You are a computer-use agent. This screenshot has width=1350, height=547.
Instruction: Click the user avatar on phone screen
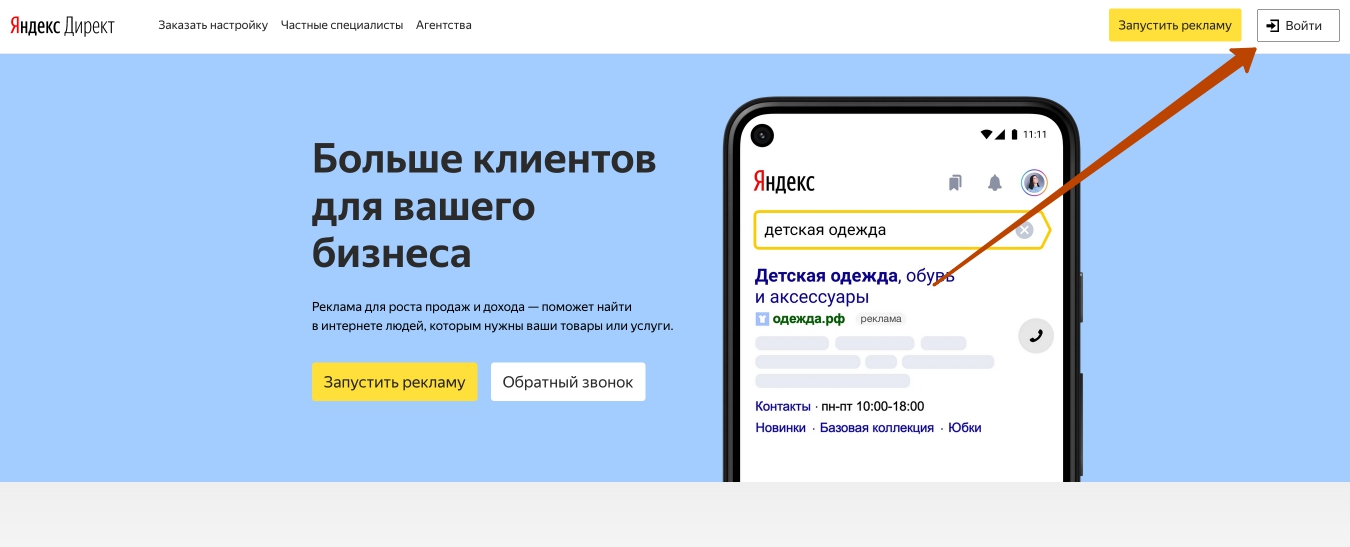click(x=1033, y=182)
